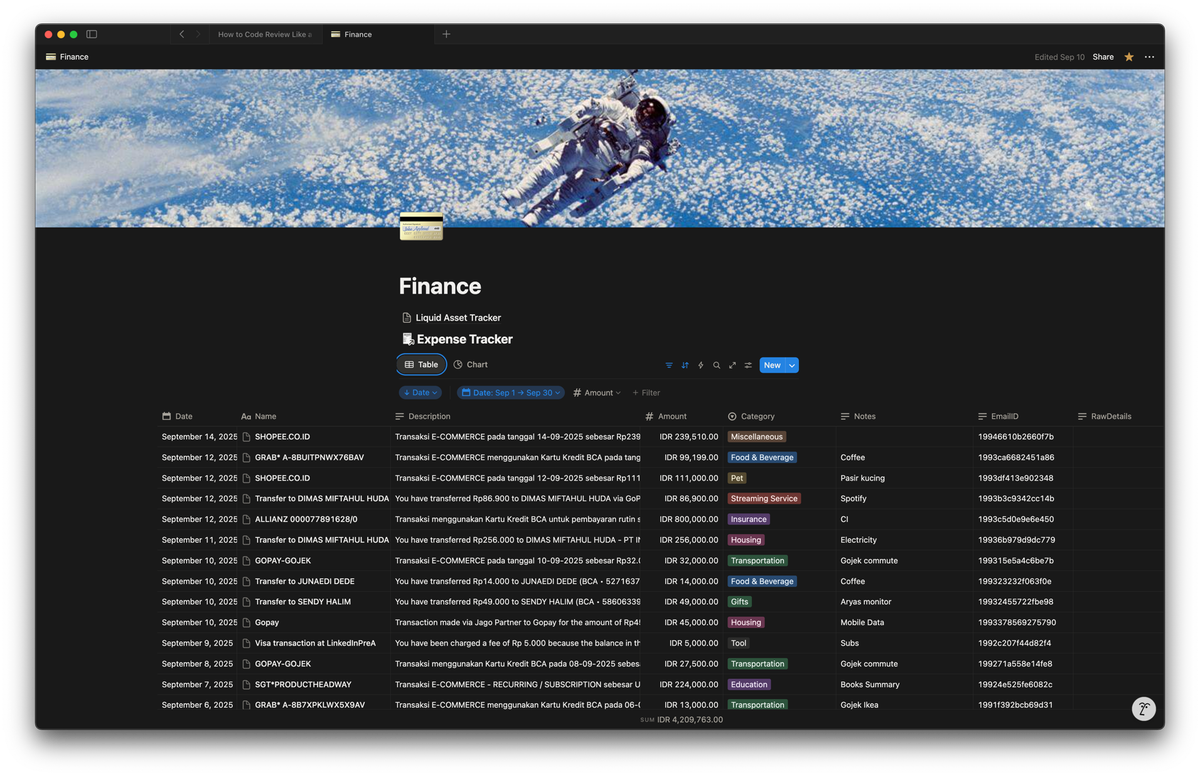Click the Date: Sep 1 to Sep 30 filter pill
Image resolution: width=1200 pixels, height=776 pixels.
(510, 392)
